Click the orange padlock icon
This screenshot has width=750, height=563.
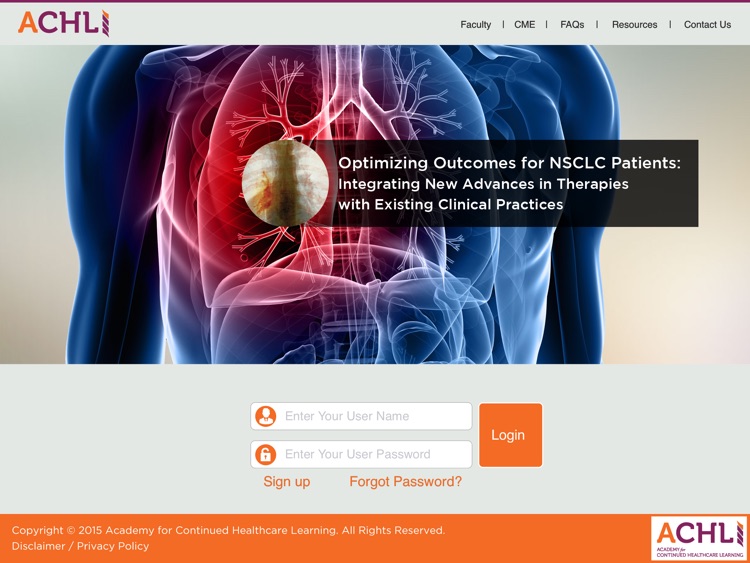point(265,454)
